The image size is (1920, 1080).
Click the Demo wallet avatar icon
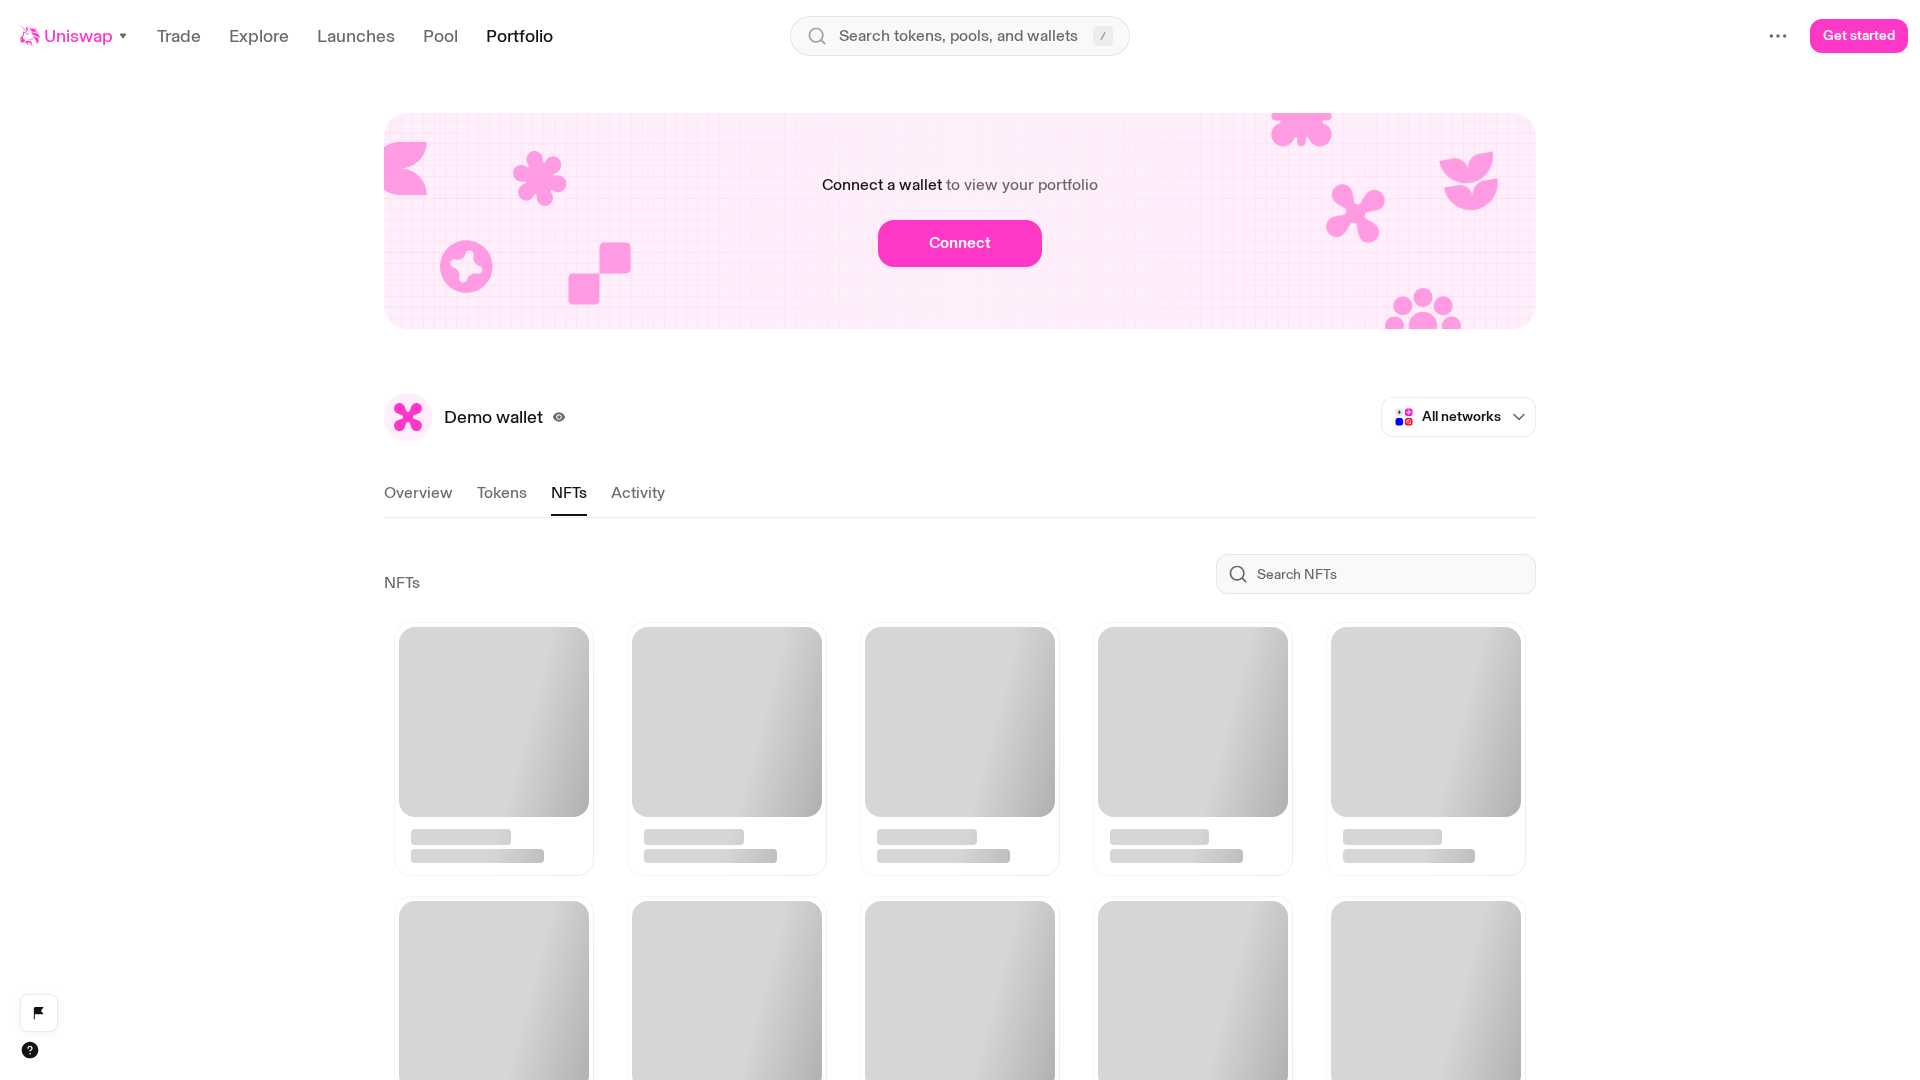(408, 417)
